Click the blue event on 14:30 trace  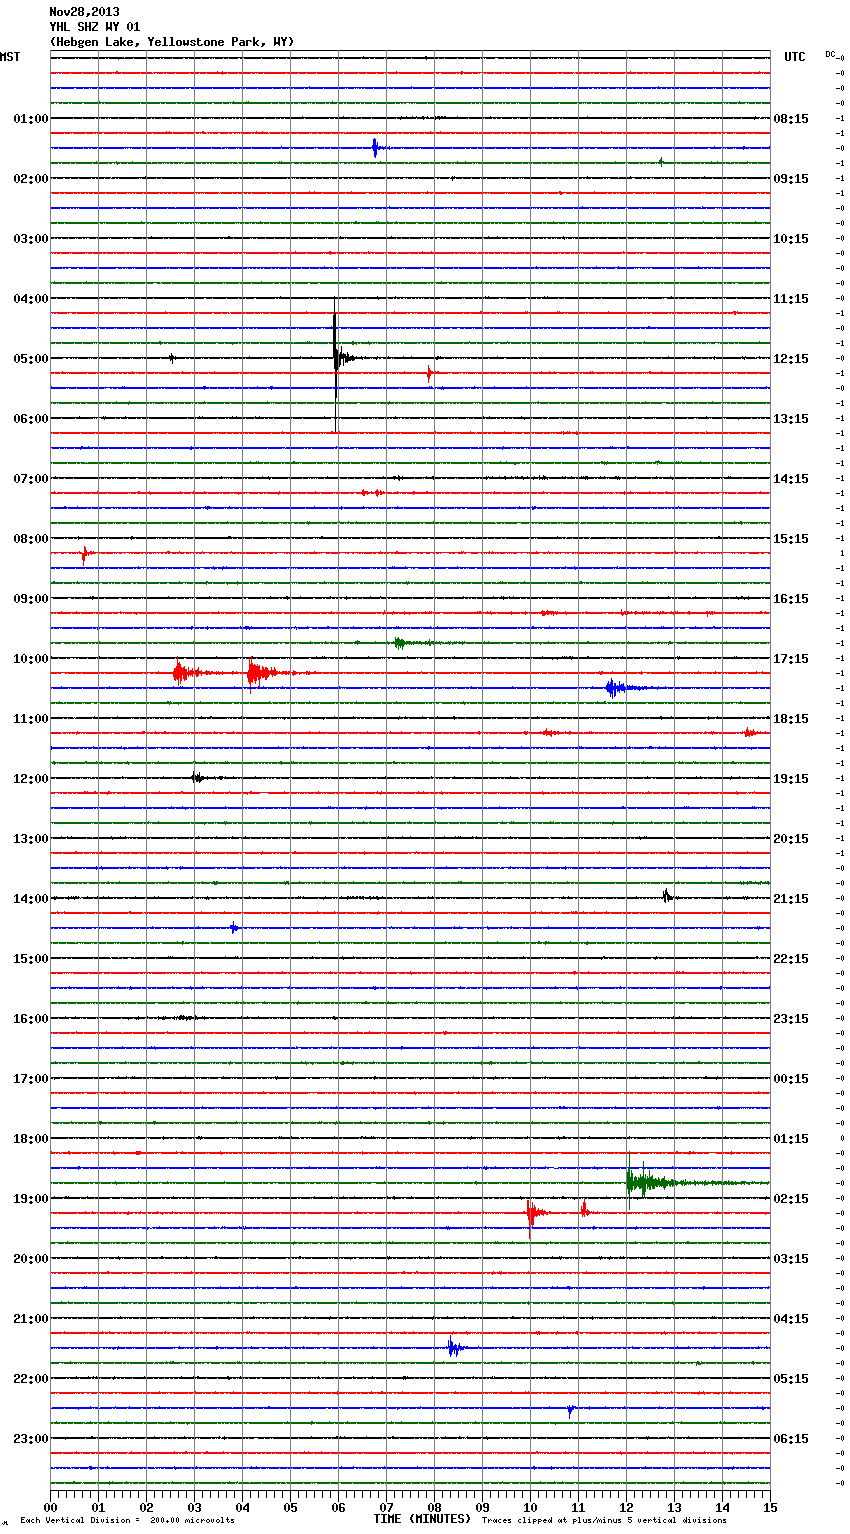pyautogui.click(x=234, y=928)
